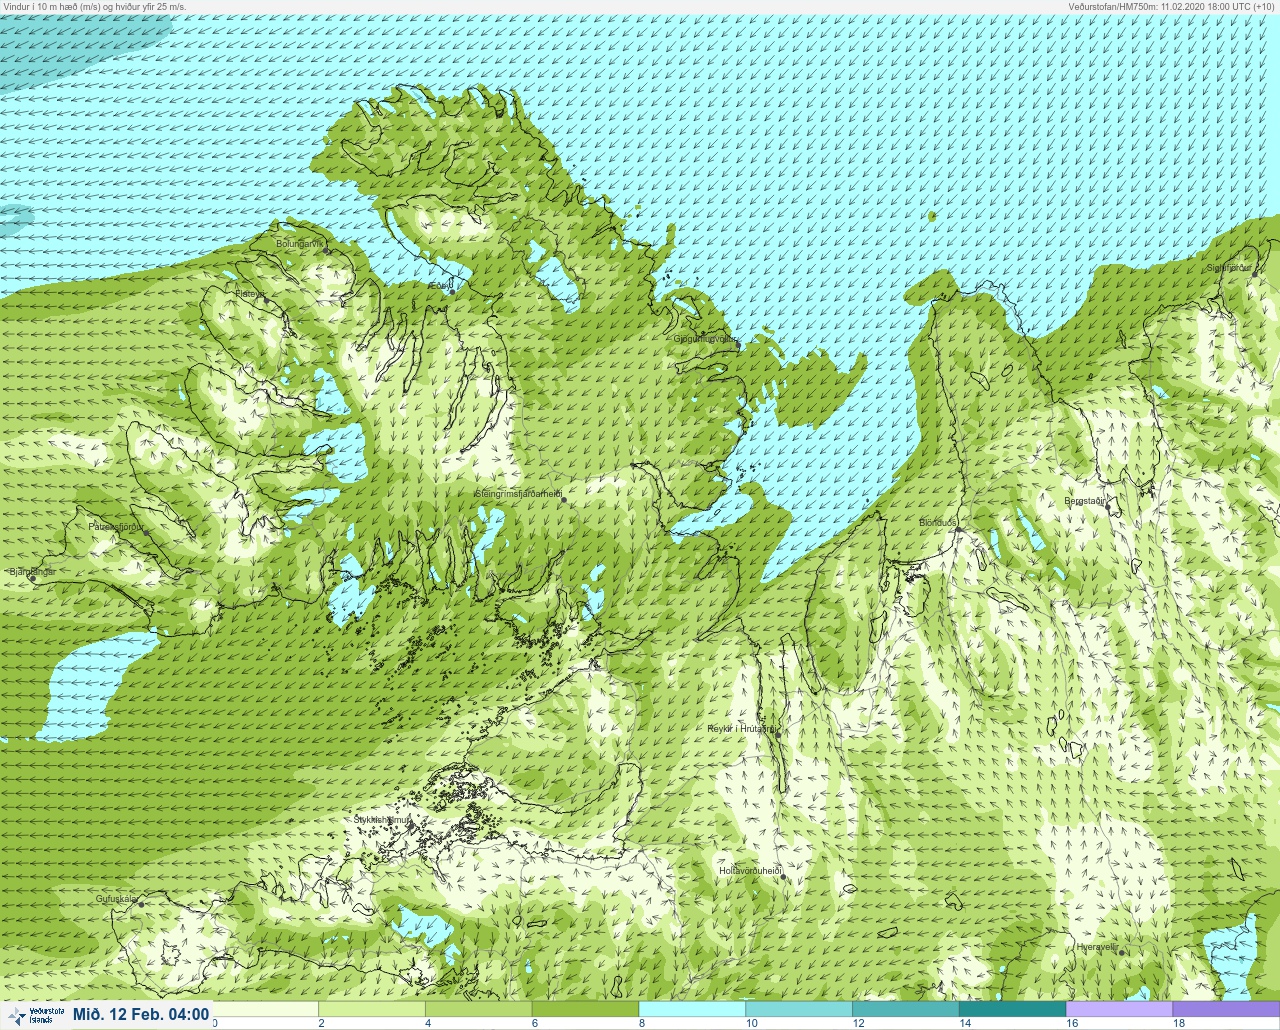Viewport: 1280px width, 1030px height.
Task: Click the Reykir í Hrútafirði station label
Action: tap(742, 729)
